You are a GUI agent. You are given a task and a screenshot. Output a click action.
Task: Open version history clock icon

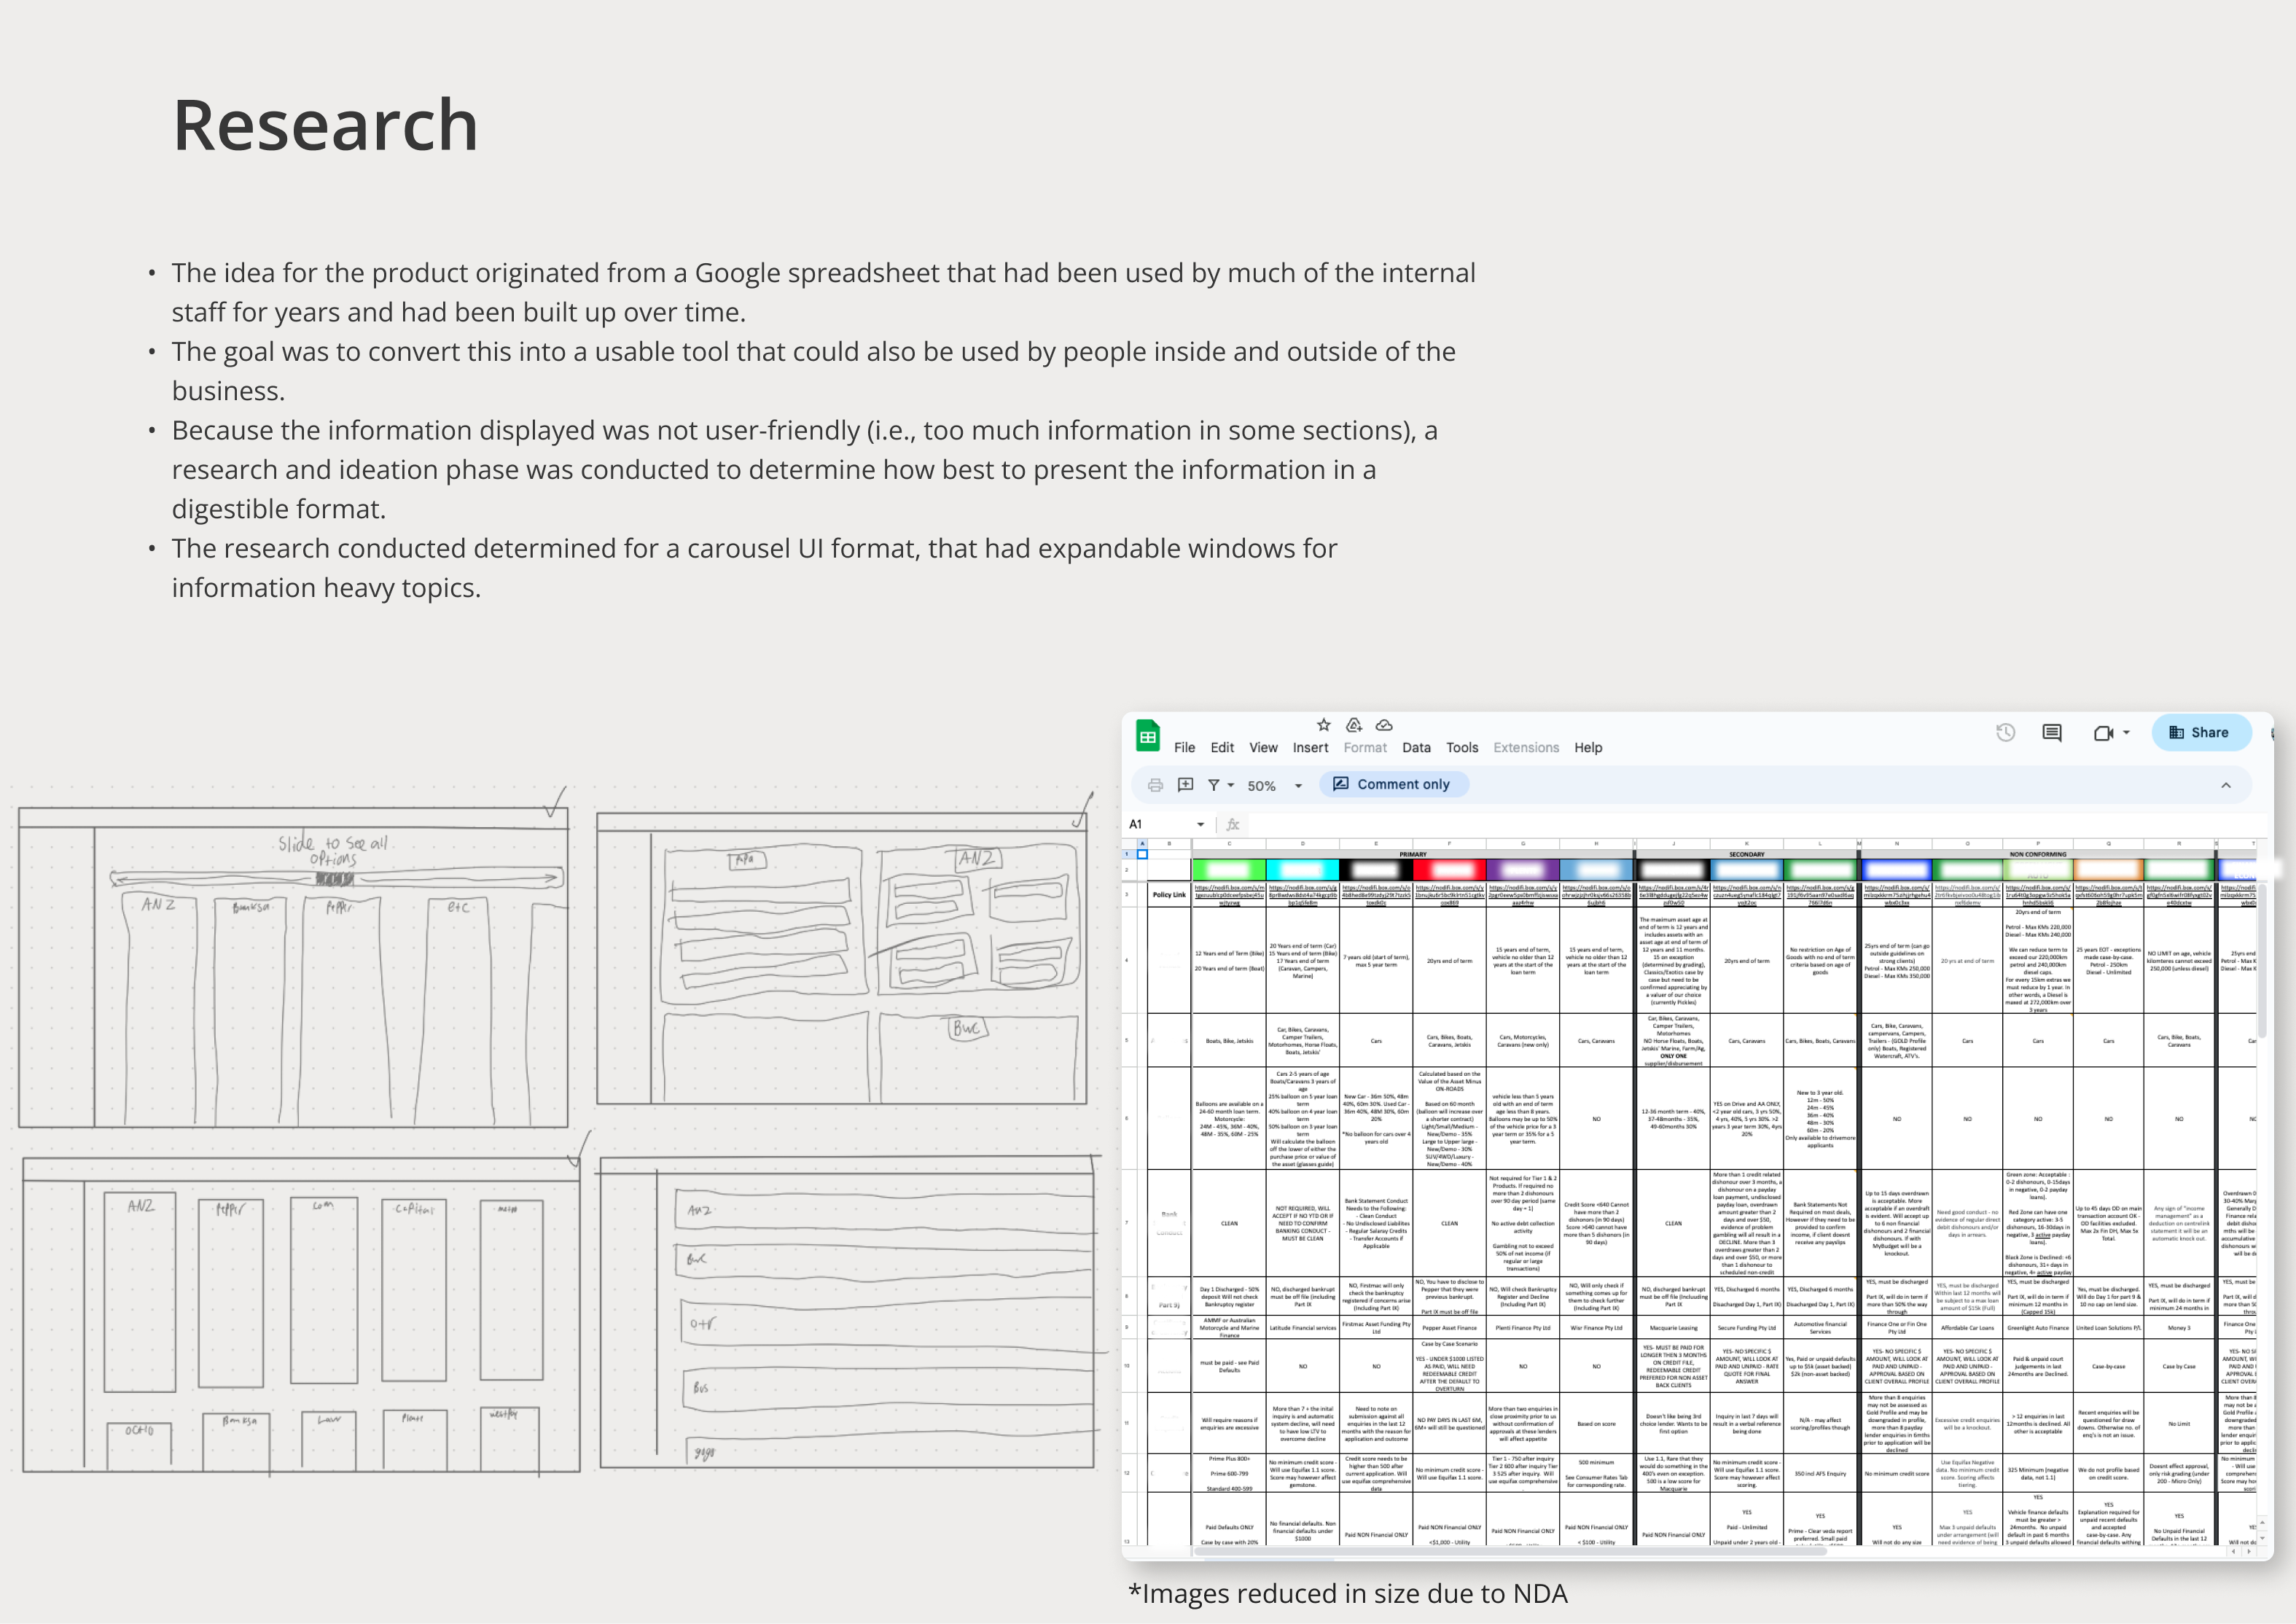click(x=2005, y=733)
